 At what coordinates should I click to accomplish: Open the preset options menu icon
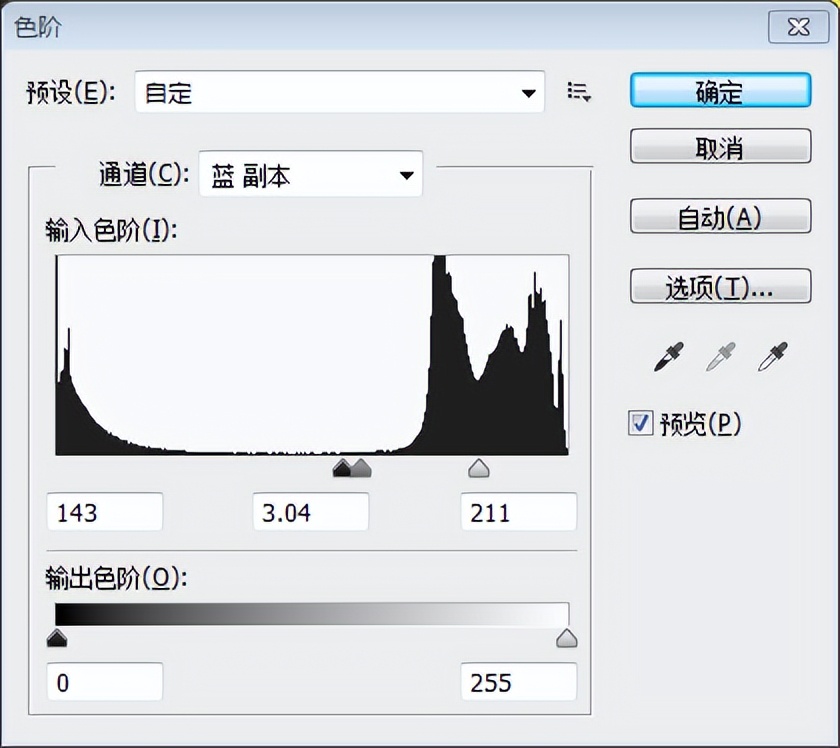pyautogui.click(x=579, y=92)
